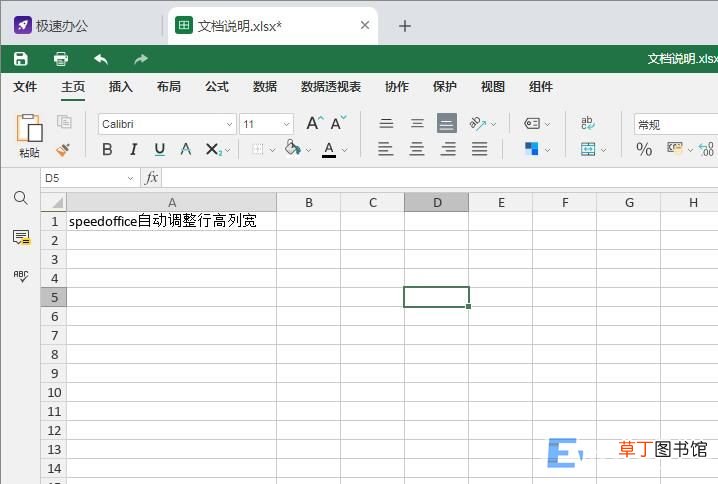Viewport: 718px width, 484px height.
Task: Click the fx insert function icon
Action: tap(152, 178)
